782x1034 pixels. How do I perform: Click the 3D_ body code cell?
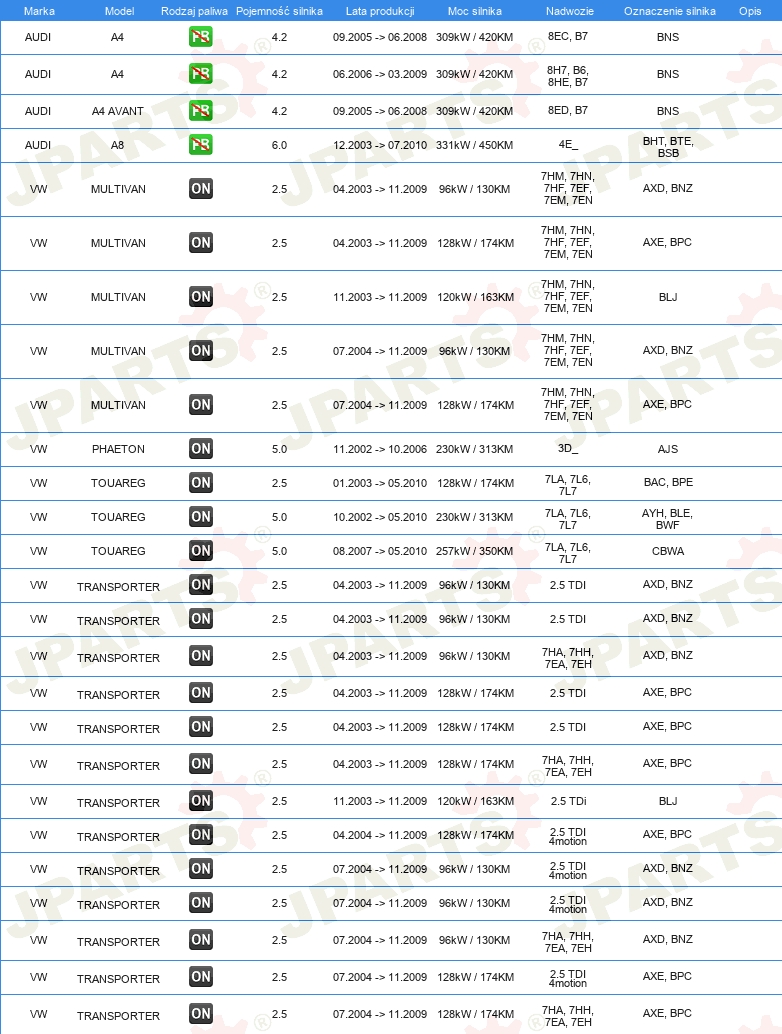(x=568, y=448)
